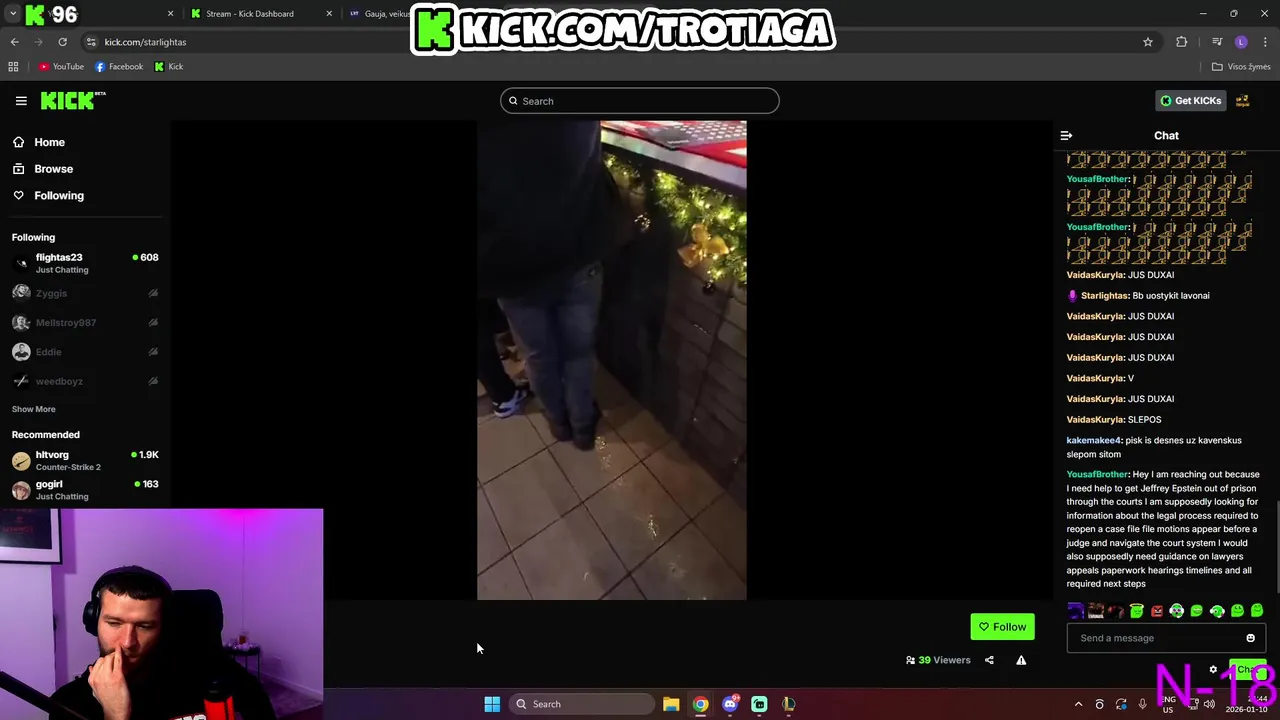Open the Chrome three-dot menu

[x=1266, y=42]
